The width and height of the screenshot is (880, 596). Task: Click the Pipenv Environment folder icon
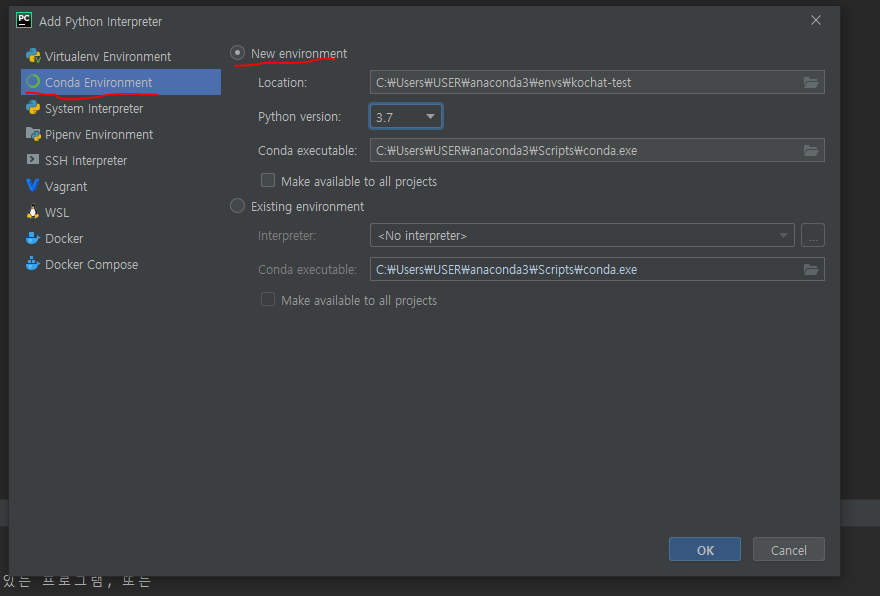pos(33,134)
